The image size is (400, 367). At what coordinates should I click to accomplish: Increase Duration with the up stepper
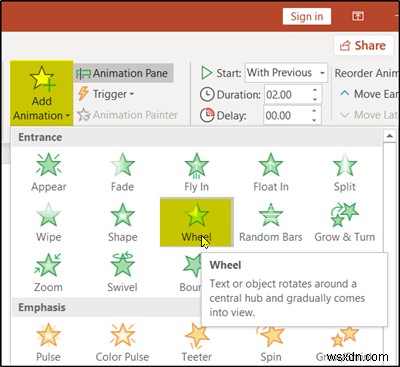click(x=315, y=90)
